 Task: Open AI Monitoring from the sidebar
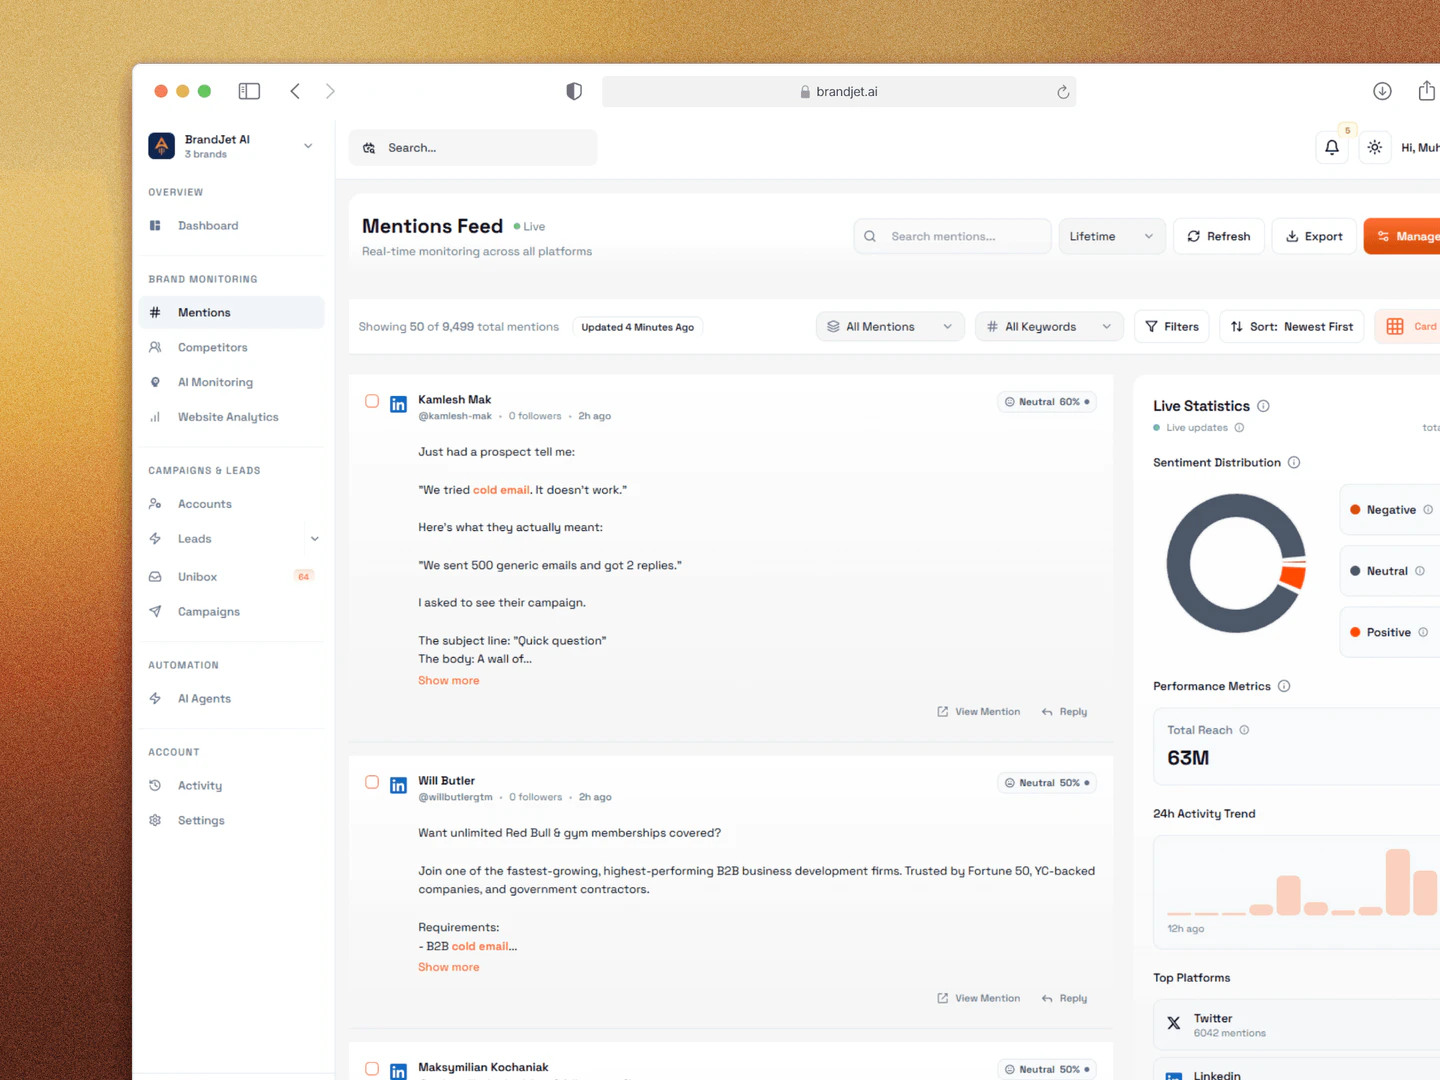[x=215, y=382]
